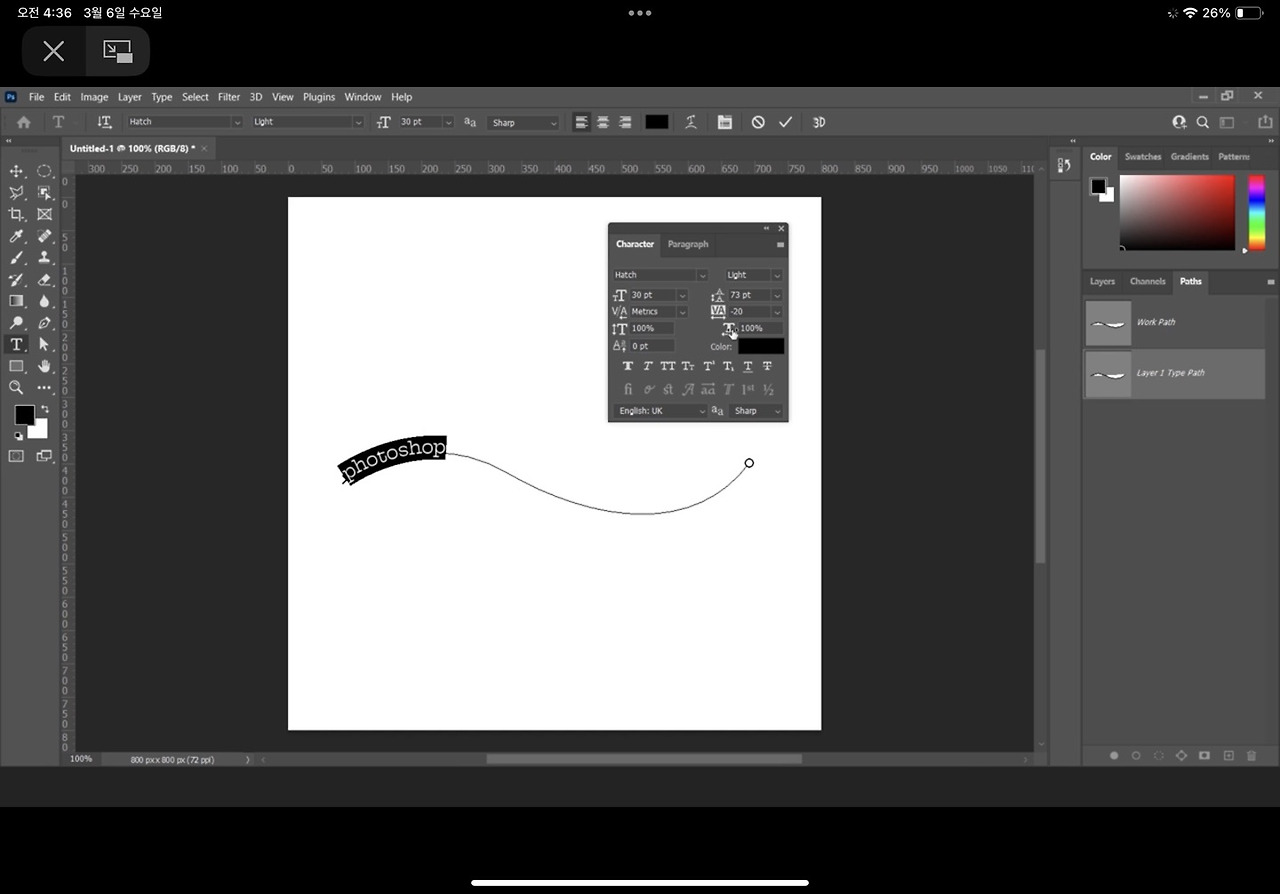Open the Filter menu
This screenshot has width=1280, height=894.
(x=229, y=97)
